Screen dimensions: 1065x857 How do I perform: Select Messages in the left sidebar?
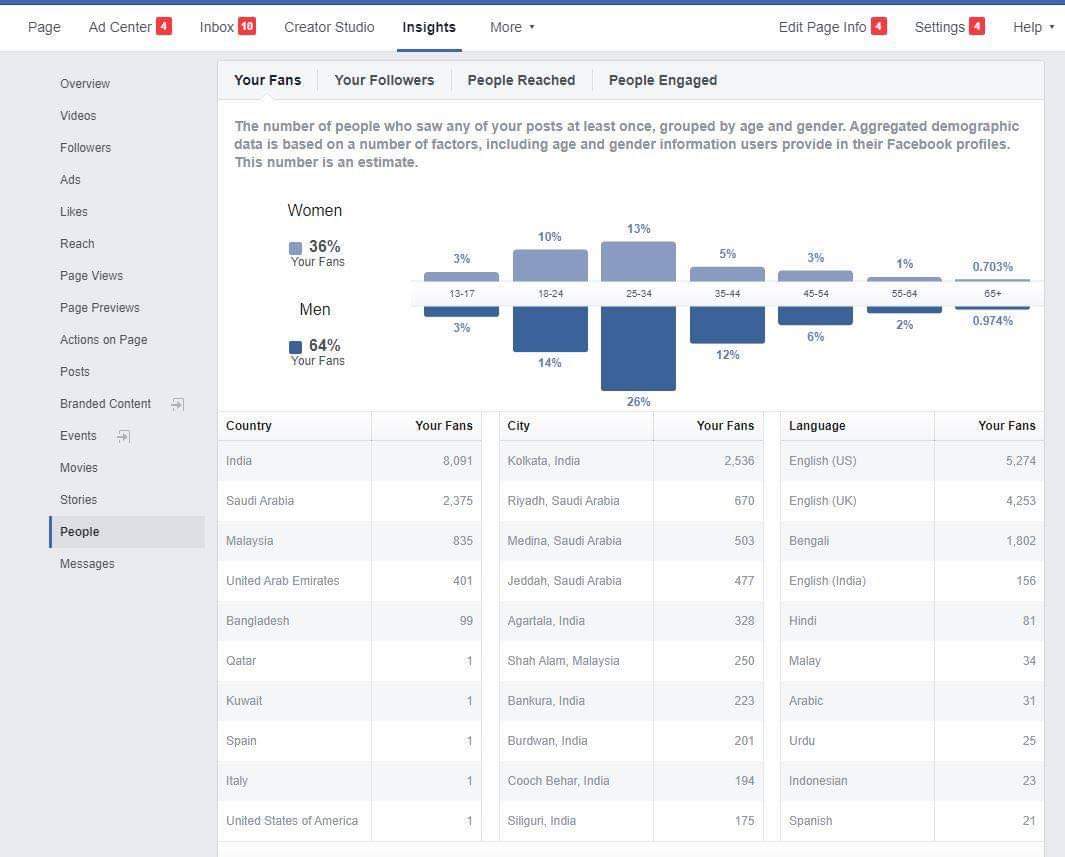[87, 564]
